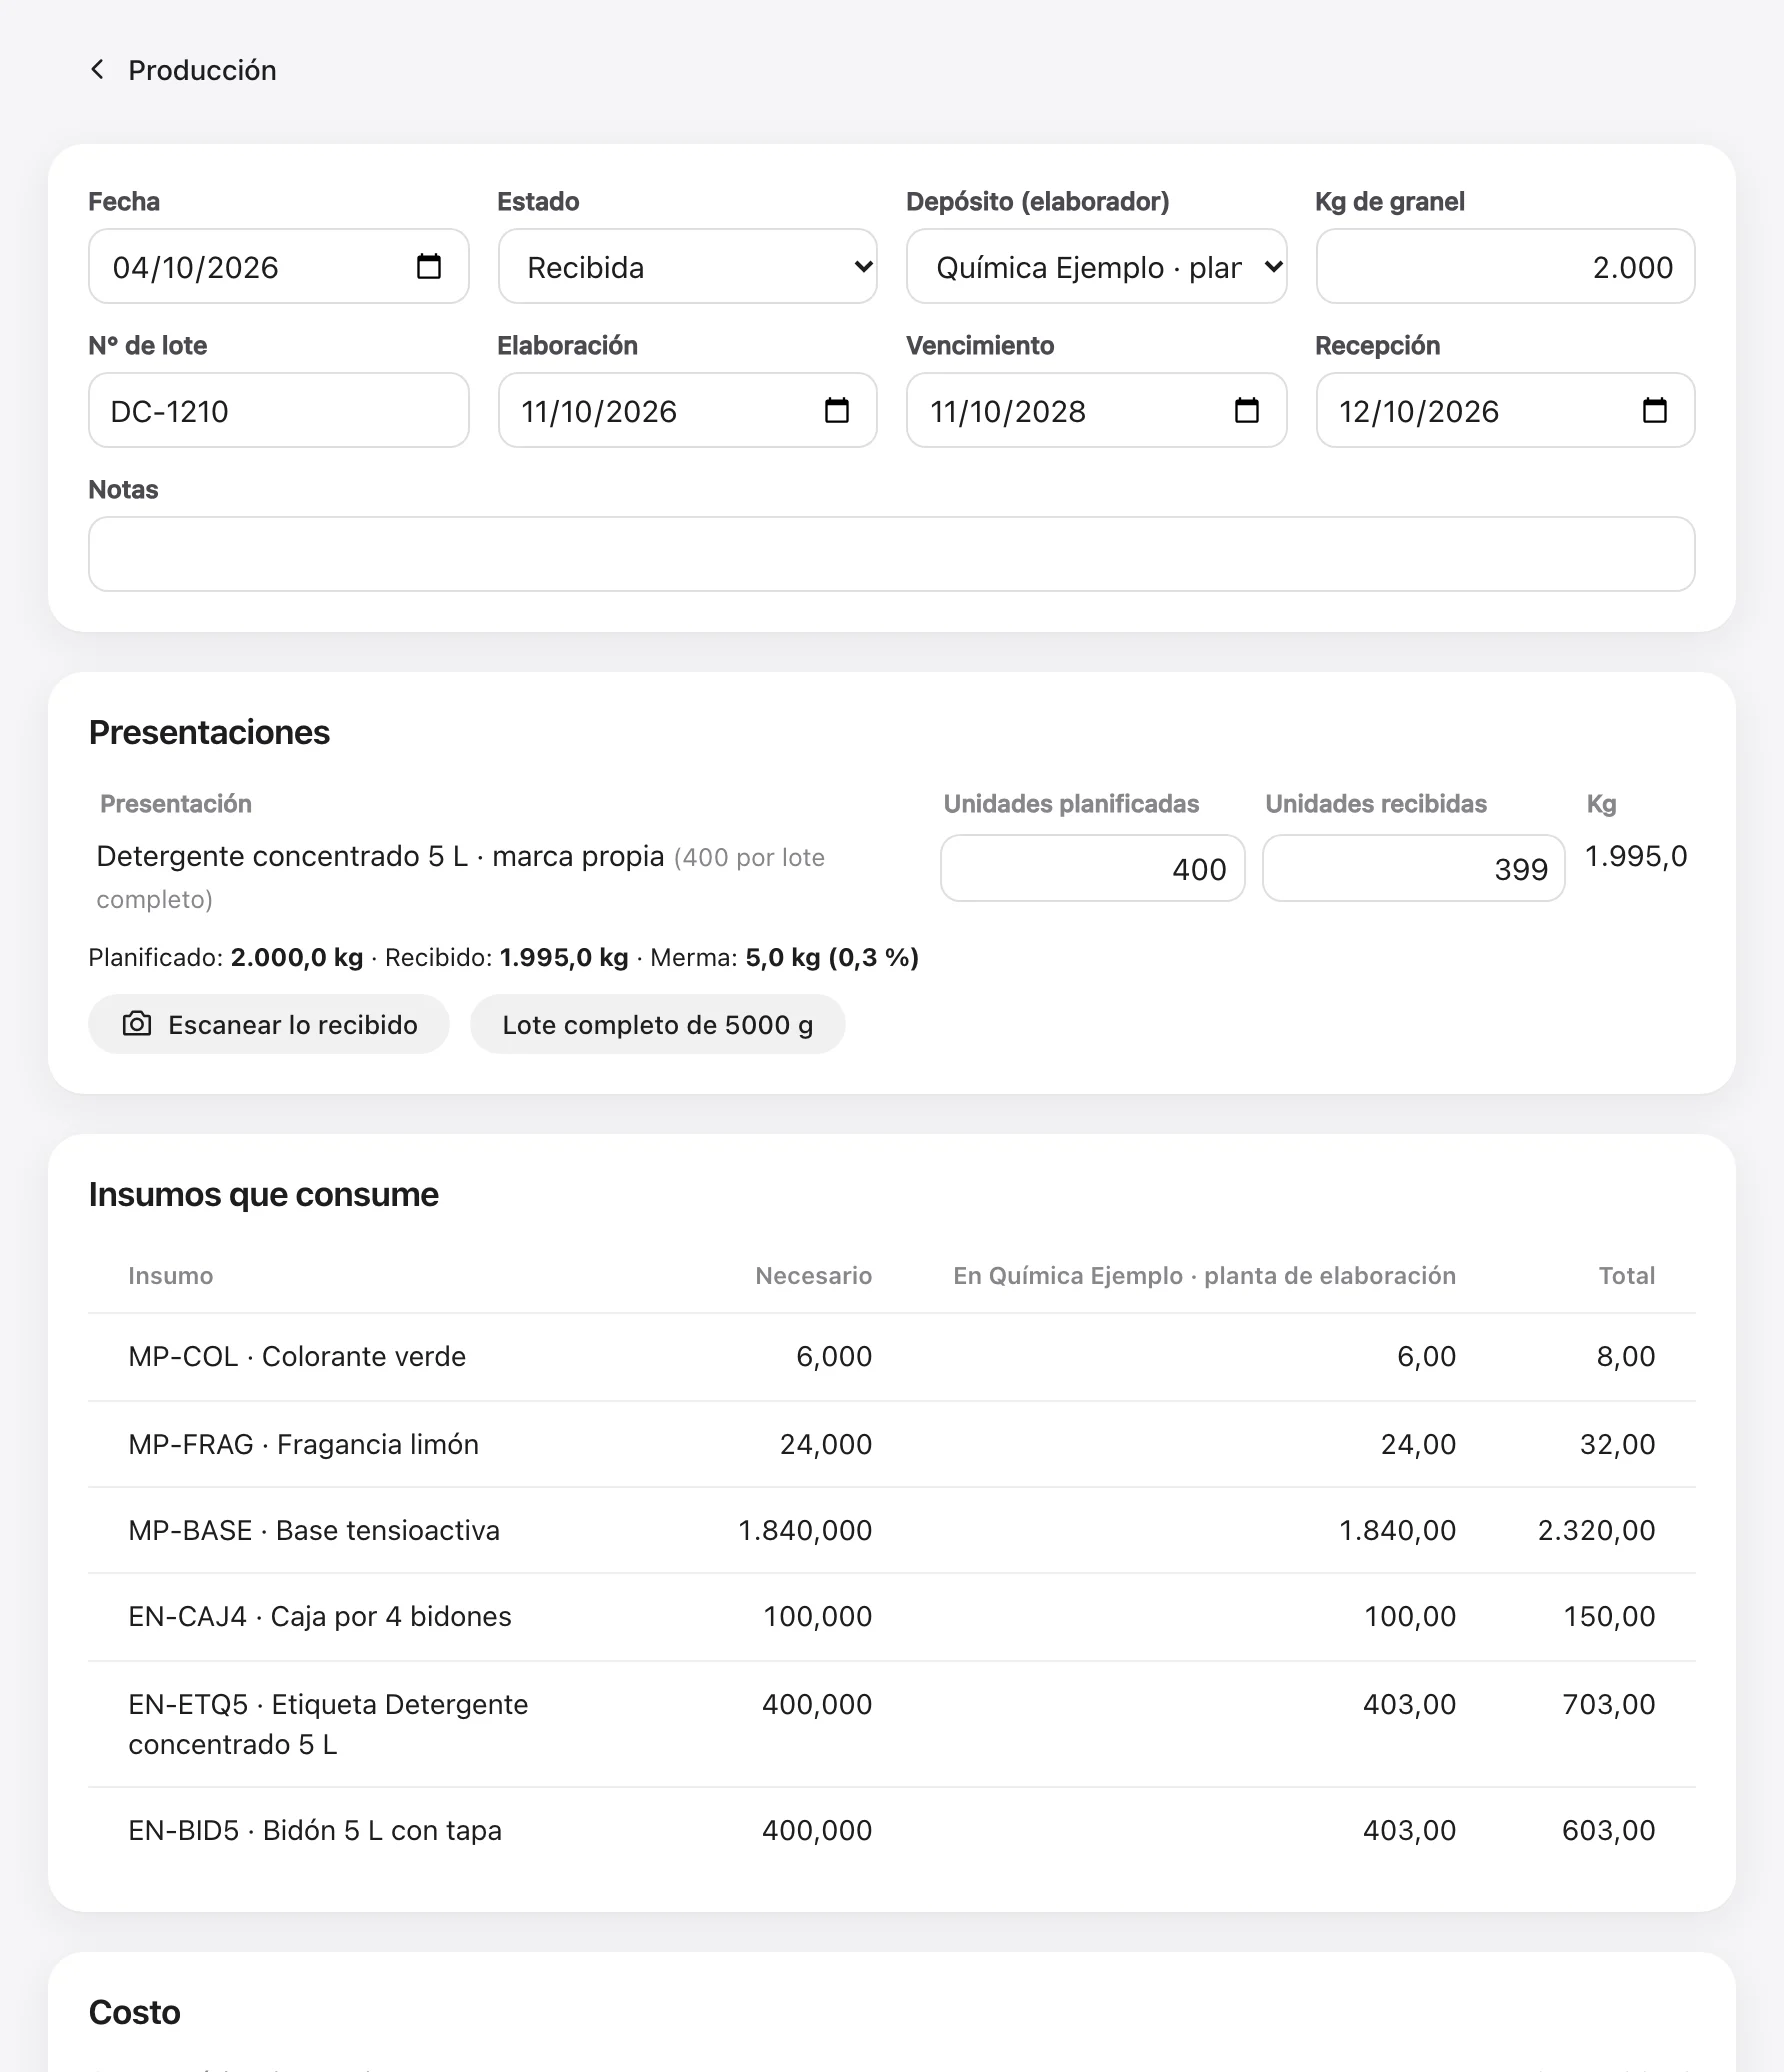Edit the Unidades recibidas value 399
Screen dimensions: 1784x2072
coord(1414,868)
